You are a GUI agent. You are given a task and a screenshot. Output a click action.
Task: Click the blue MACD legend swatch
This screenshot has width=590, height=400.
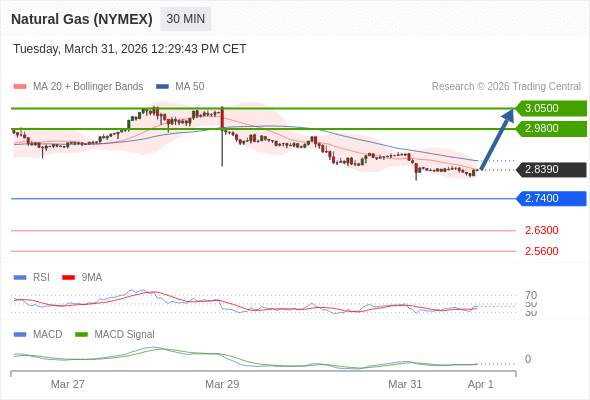[x=20, y=335]
